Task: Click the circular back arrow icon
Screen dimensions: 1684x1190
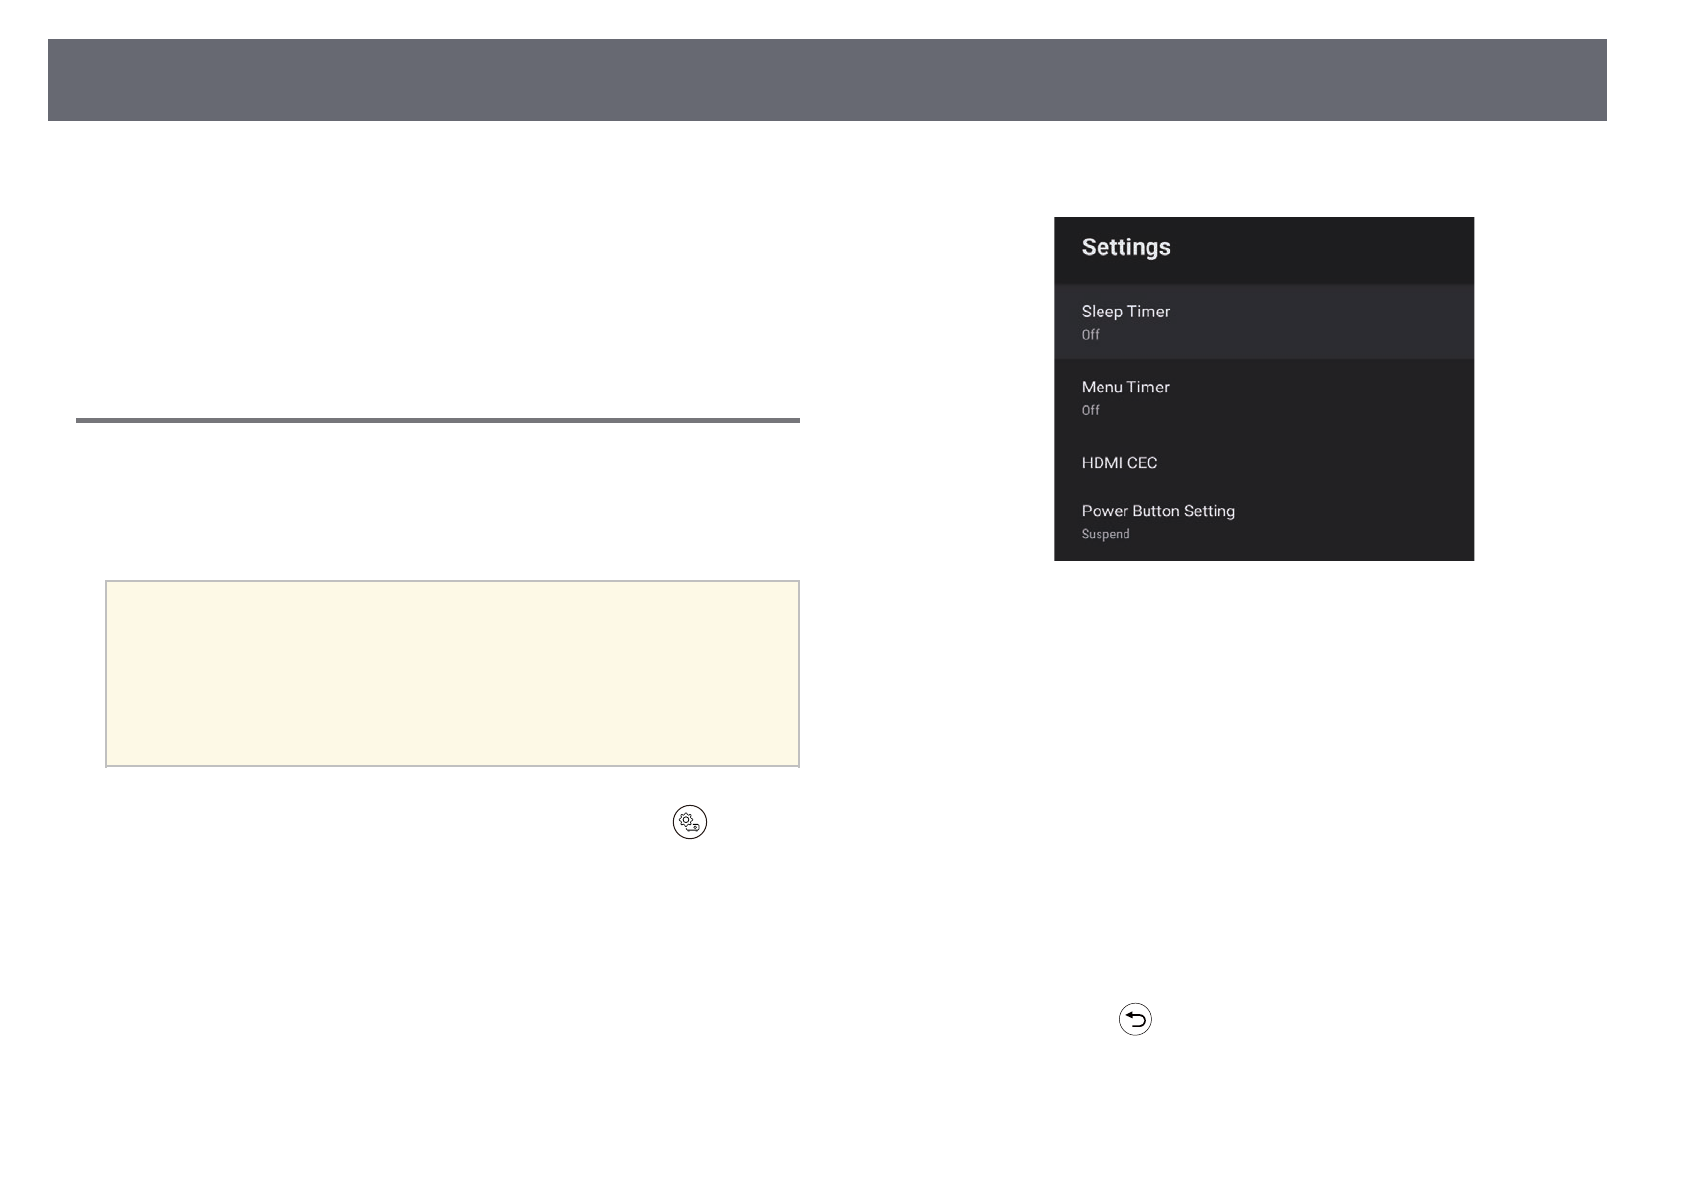Action: [1135, 1019]
